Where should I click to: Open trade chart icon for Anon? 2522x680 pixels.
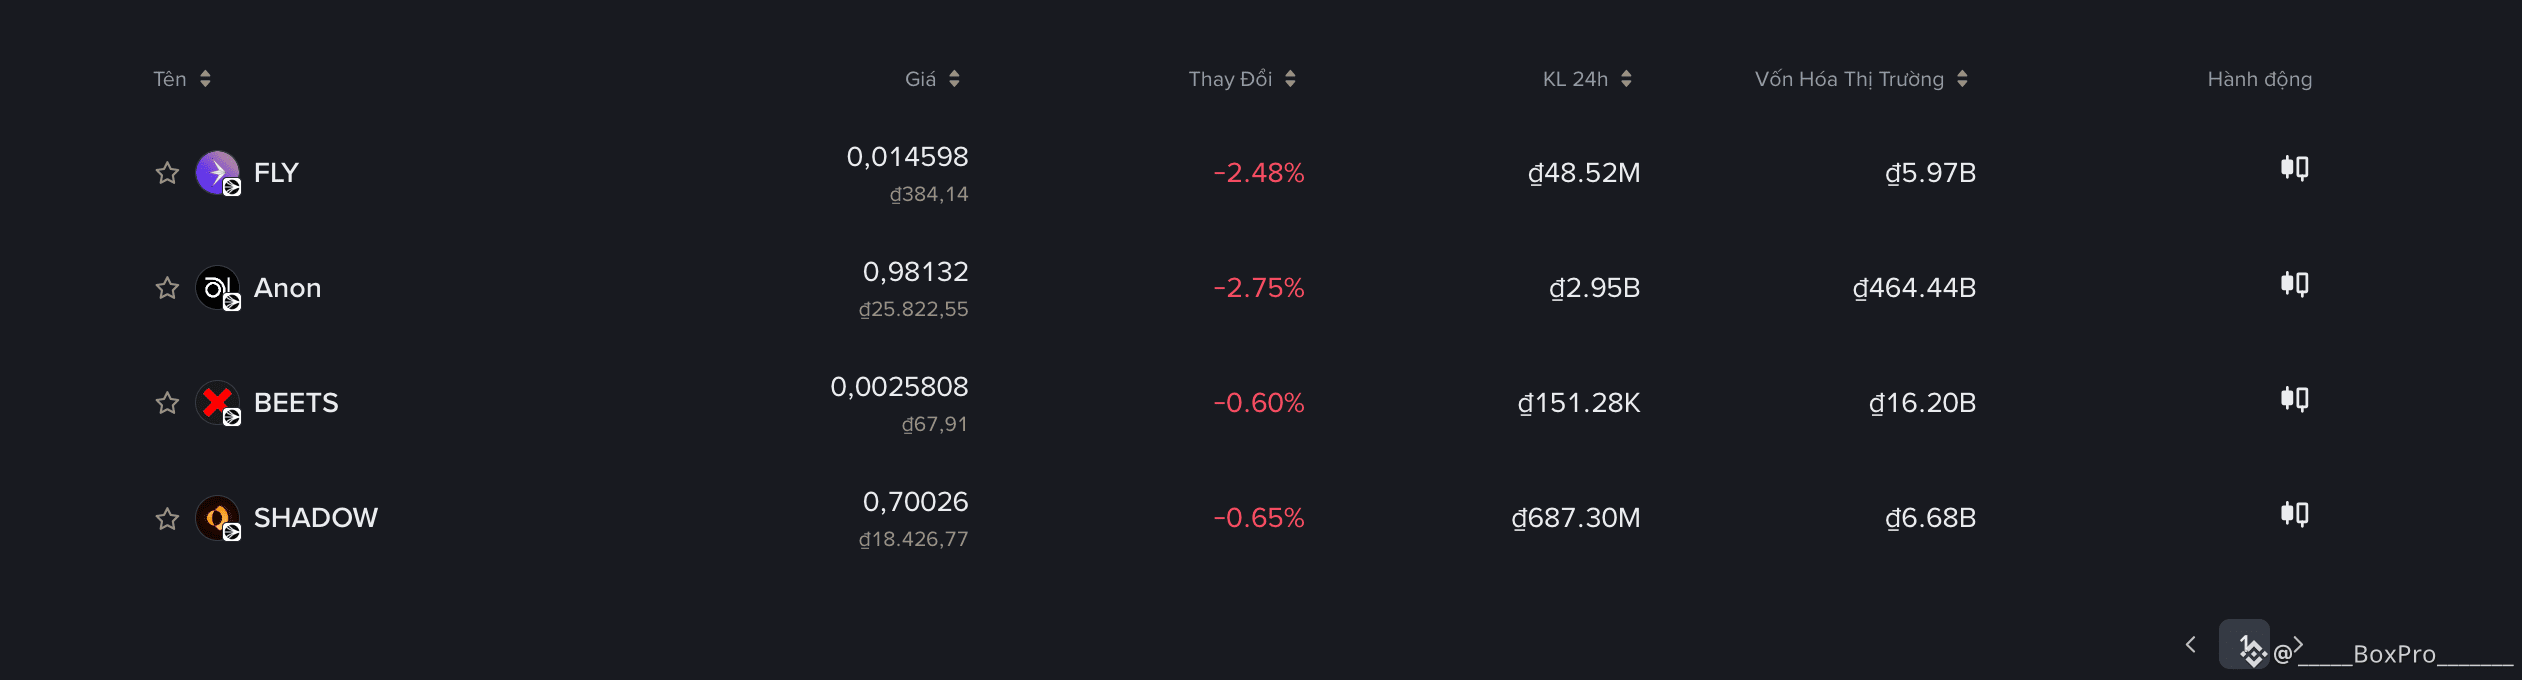pos(2294,284)
